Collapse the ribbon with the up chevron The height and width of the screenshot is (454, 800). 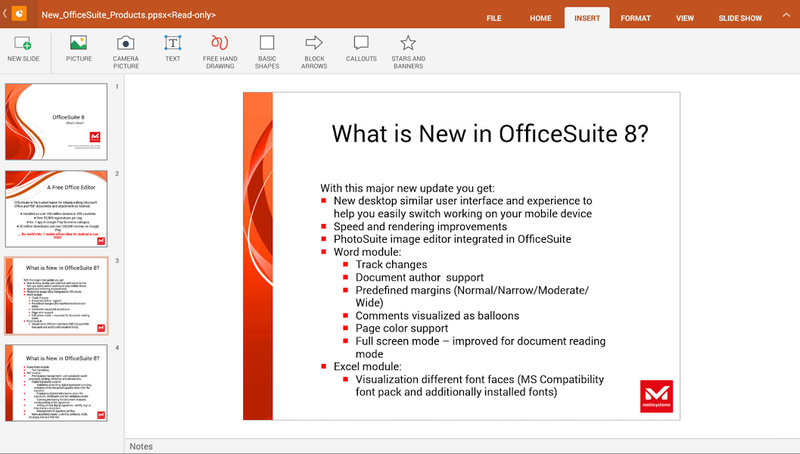[x=786, y=15]
